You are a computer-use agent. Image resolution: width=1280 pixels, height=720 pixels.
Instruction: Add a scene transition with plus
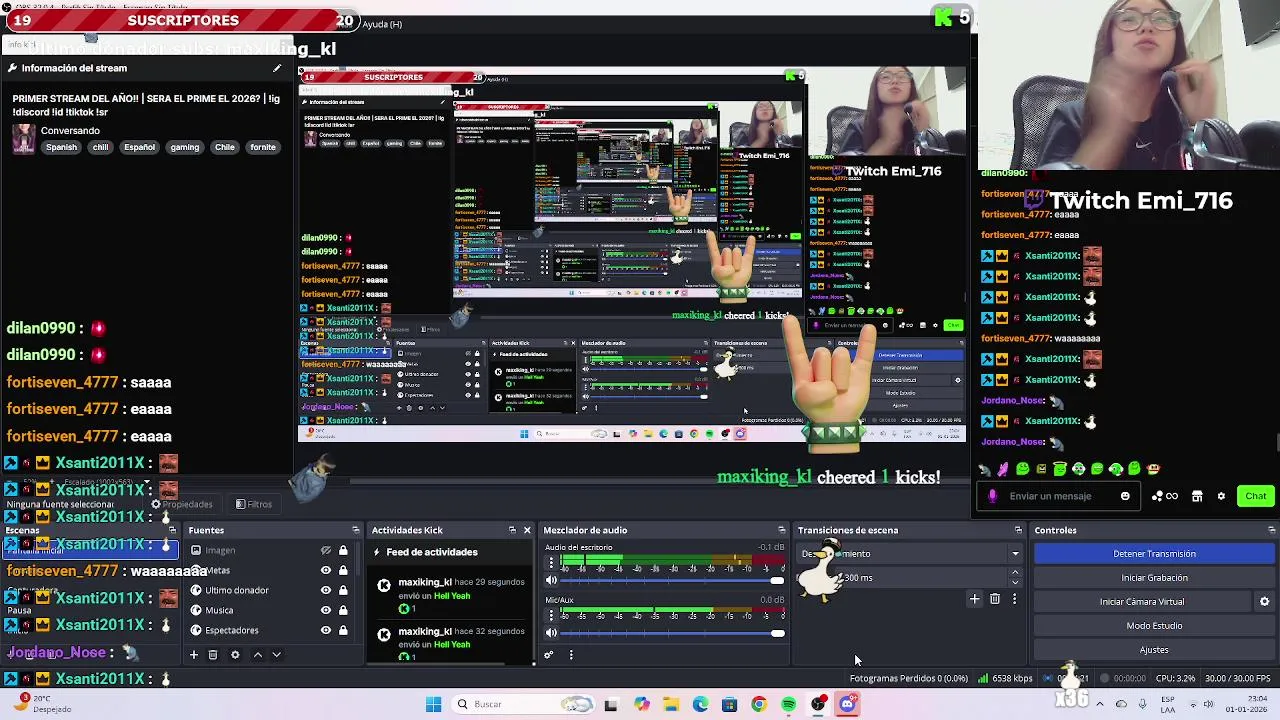pyautogui.click(x=975, y=599)
